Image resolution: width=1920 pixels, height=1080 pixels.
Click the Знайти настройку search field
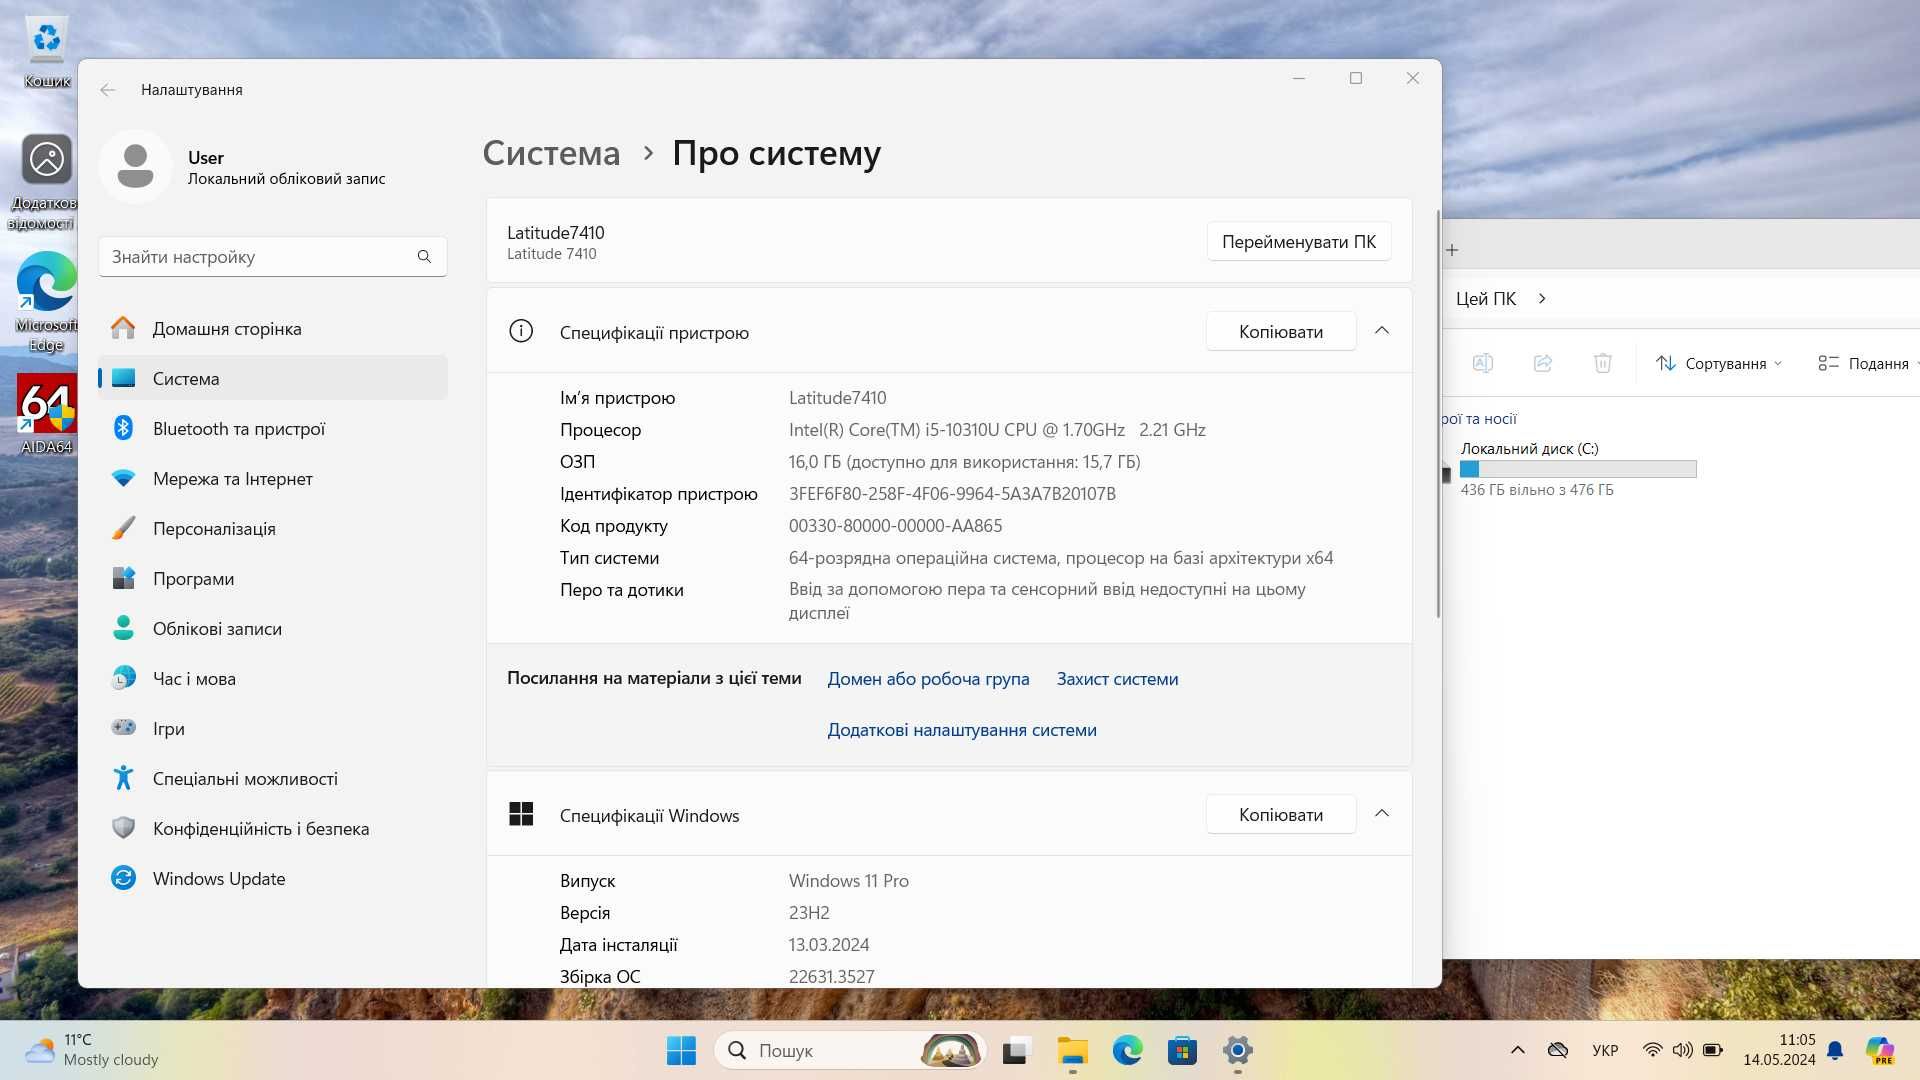tap(272, 257)
